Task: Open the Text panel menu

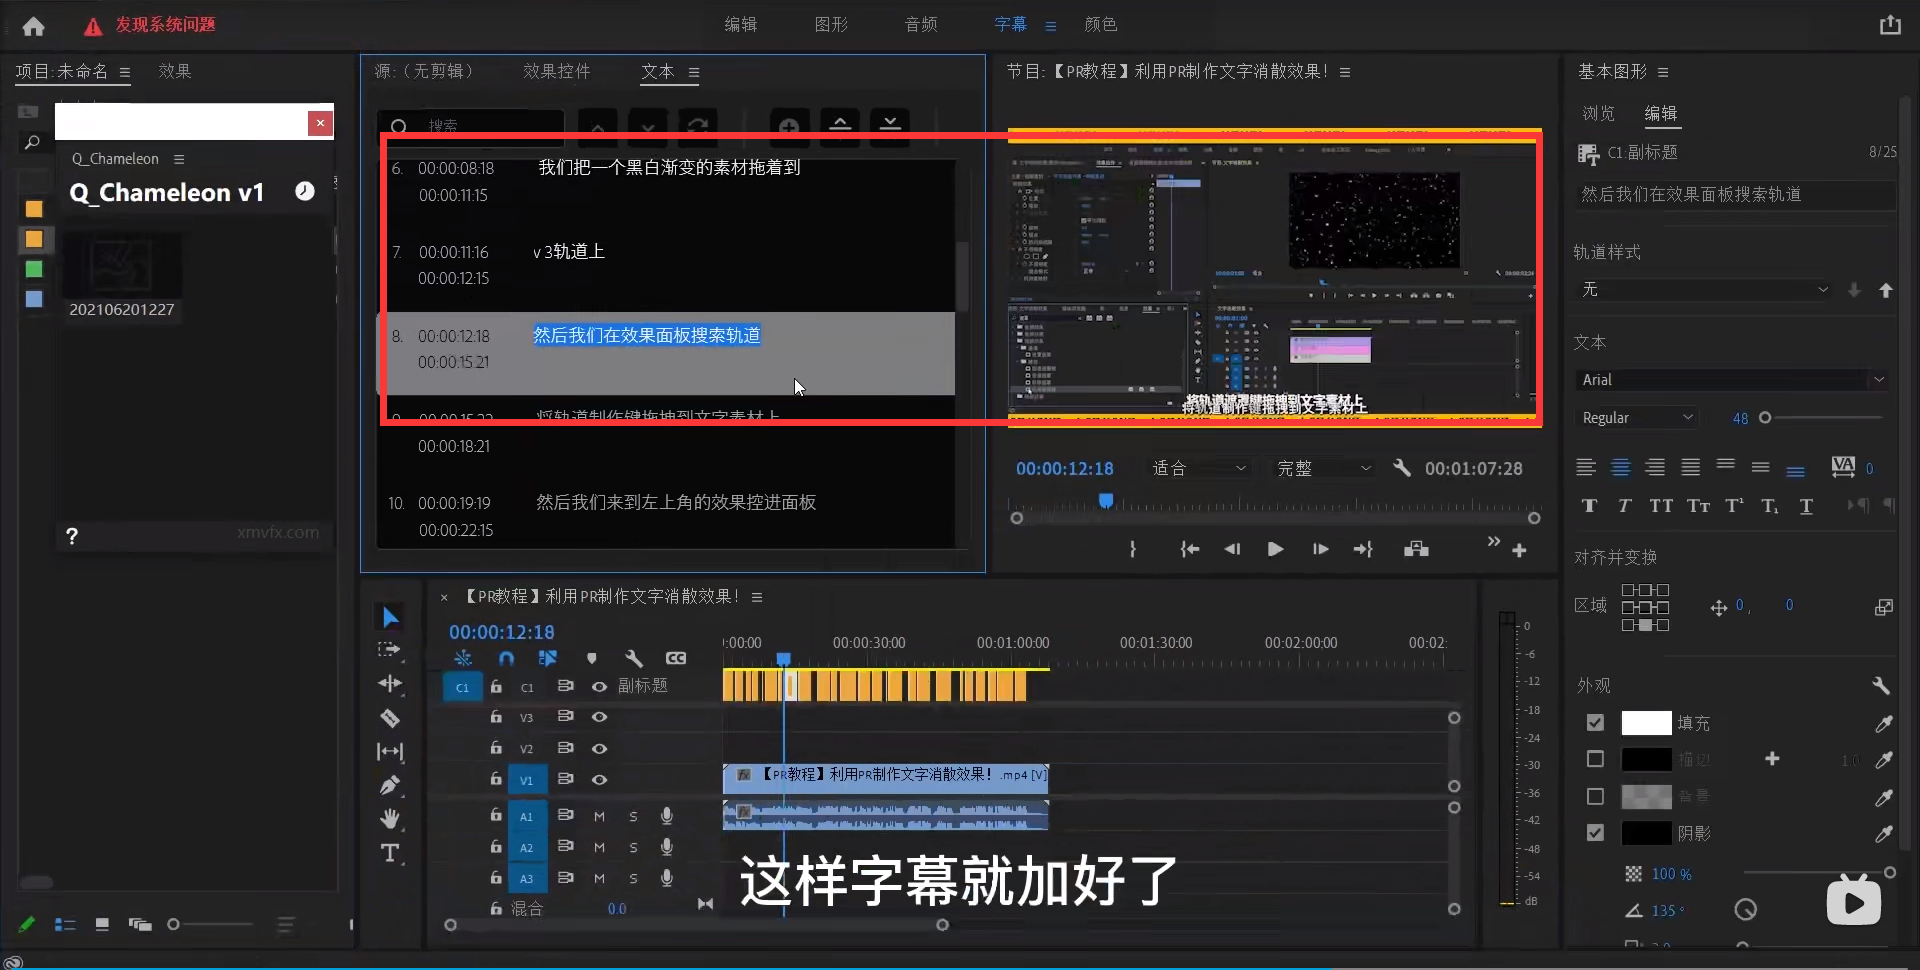Action: point(694,72)
